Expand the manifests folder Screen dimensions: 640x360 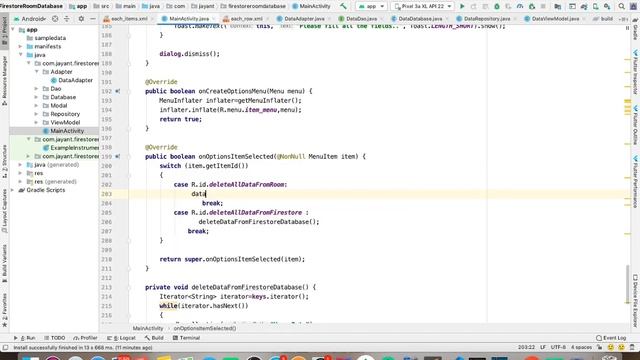(x=20, y=47)
